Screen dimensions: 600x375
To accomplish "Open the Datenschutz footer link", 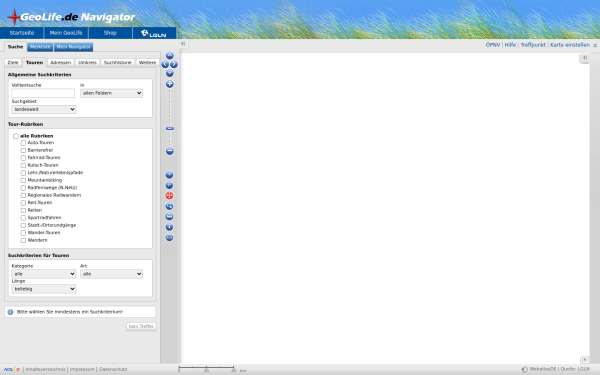I will point(113,369).
